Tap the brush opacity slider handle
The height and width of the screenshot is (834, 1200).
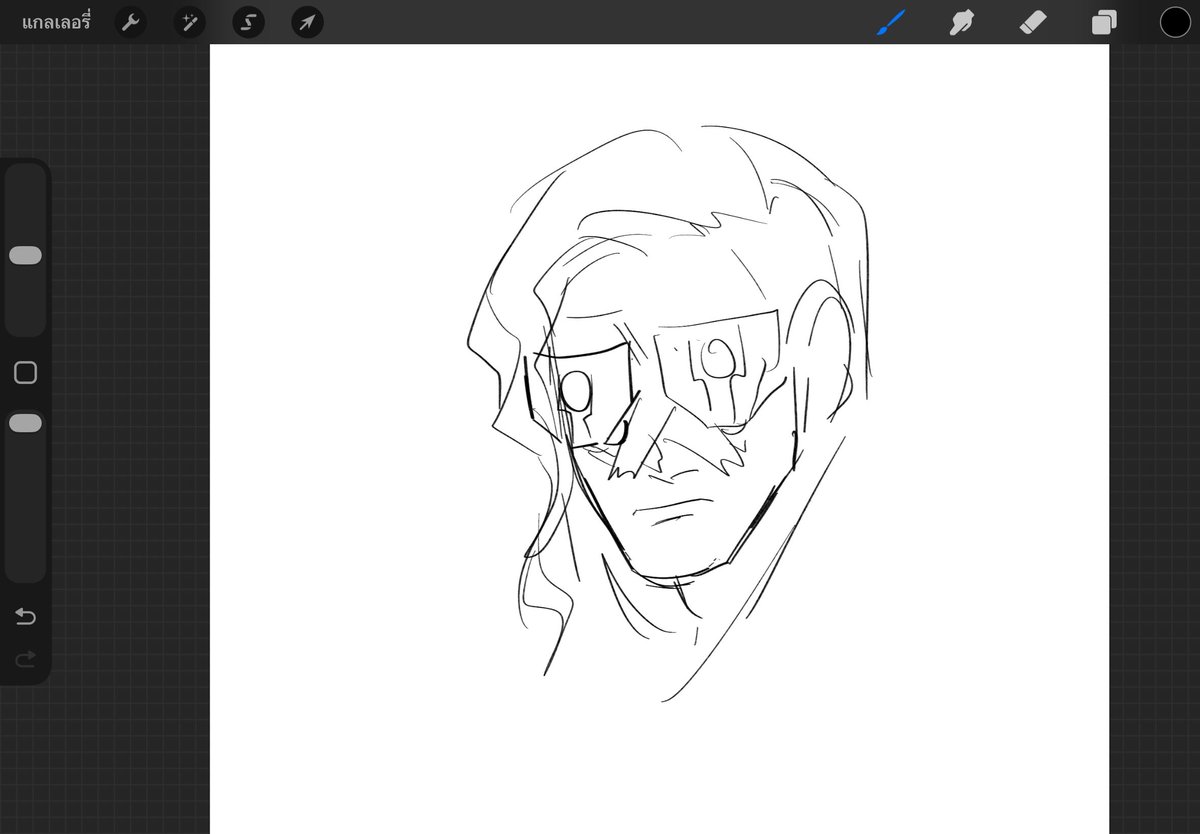(25, 422)
